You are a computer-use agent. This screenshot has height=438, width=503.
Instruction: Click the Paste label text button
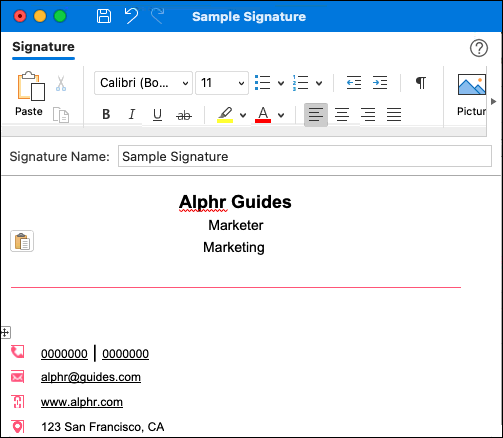point(29,111)
